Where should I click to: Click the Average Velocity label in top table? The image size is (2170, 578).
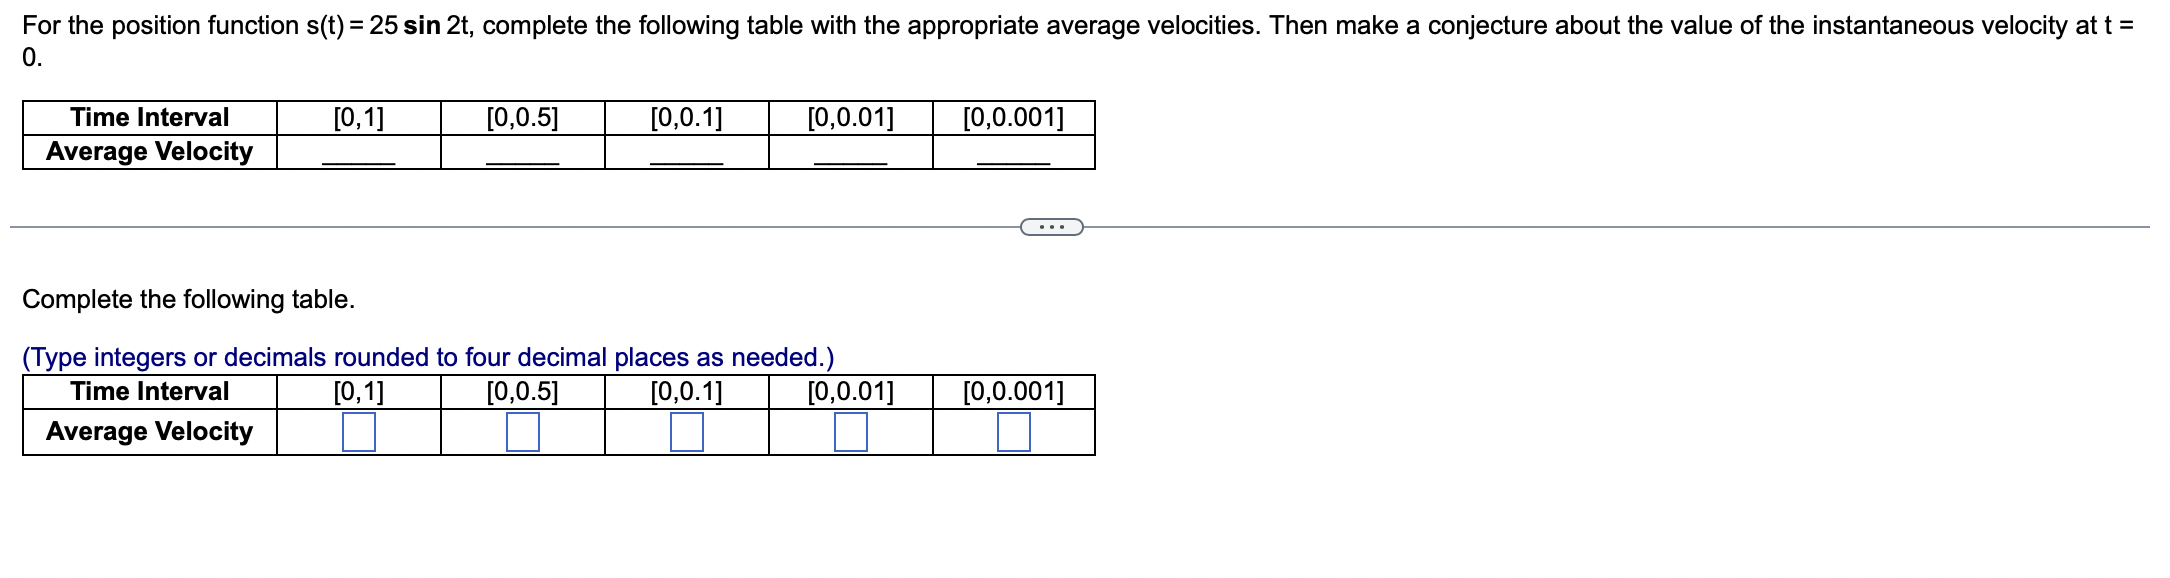[148, 153]
